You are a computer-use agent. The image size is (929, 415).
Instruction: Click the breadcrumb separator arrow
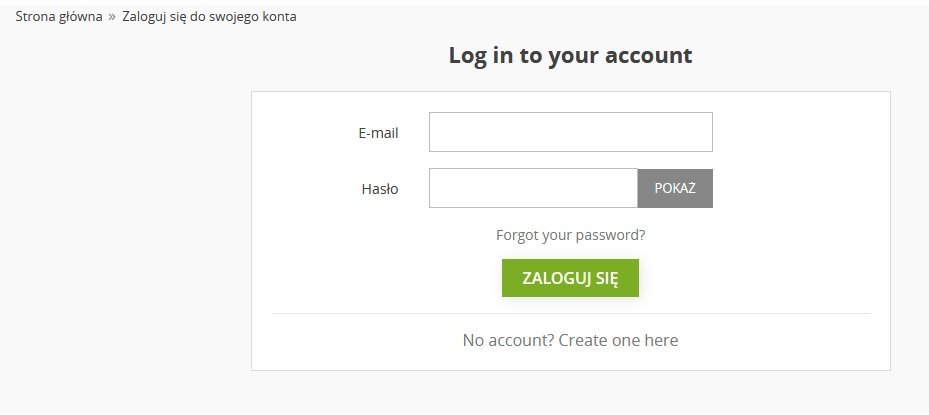pyautogui.click(x=112, y=17)
